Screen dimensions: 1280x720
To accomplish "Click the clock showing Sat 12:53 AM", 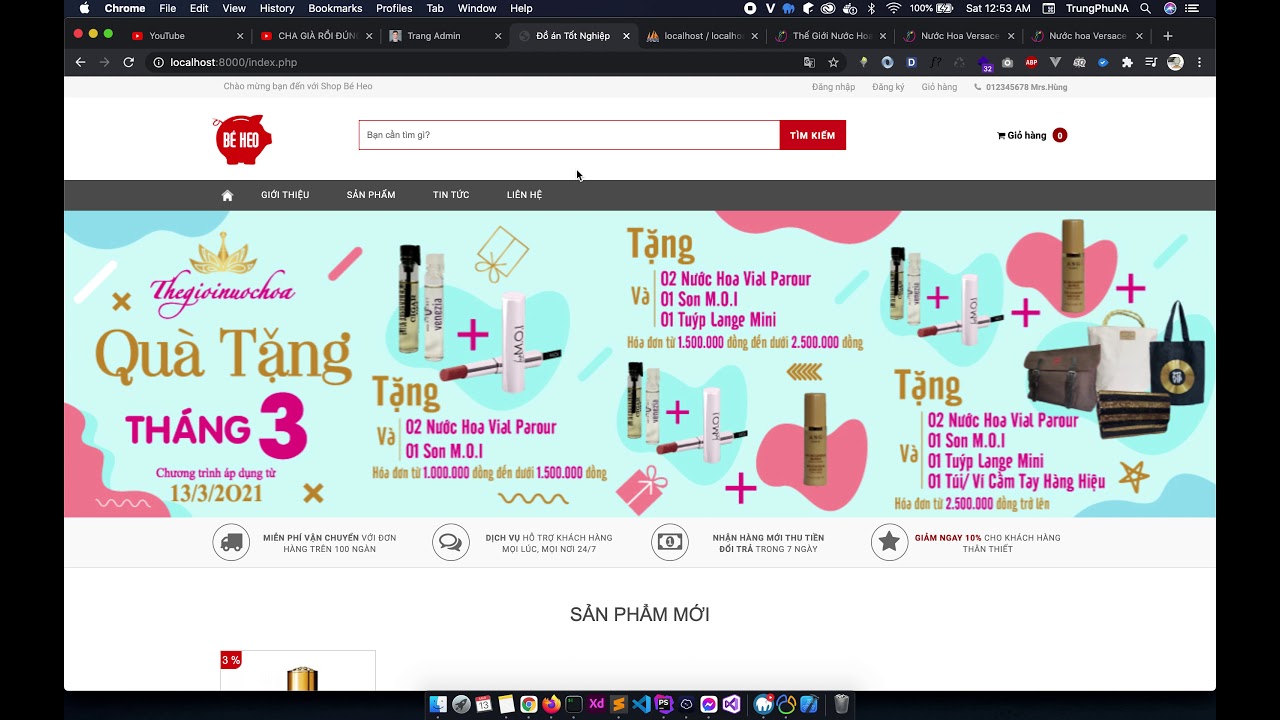I will (998, 8).
